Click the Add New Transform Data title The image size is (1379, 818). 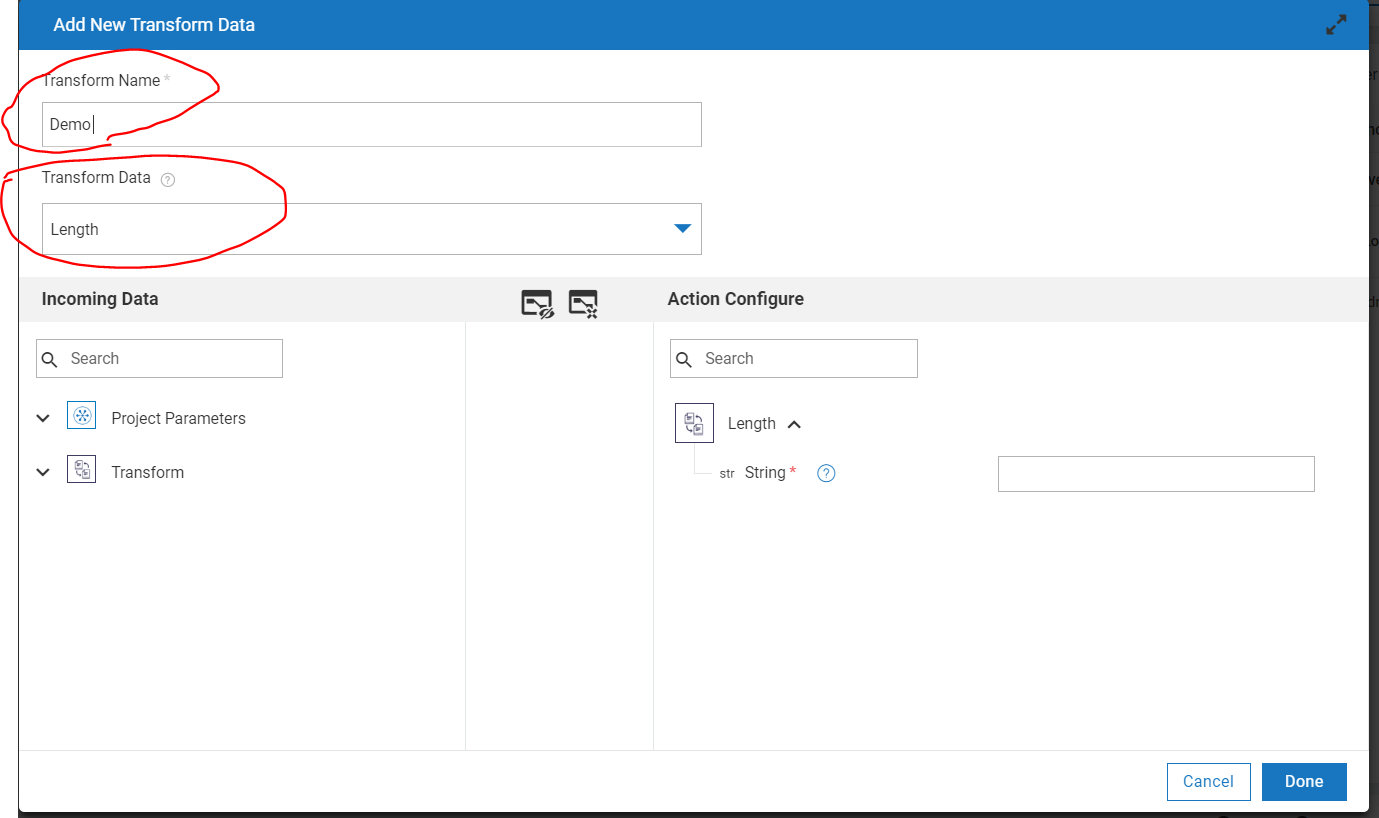click(154, 25)
